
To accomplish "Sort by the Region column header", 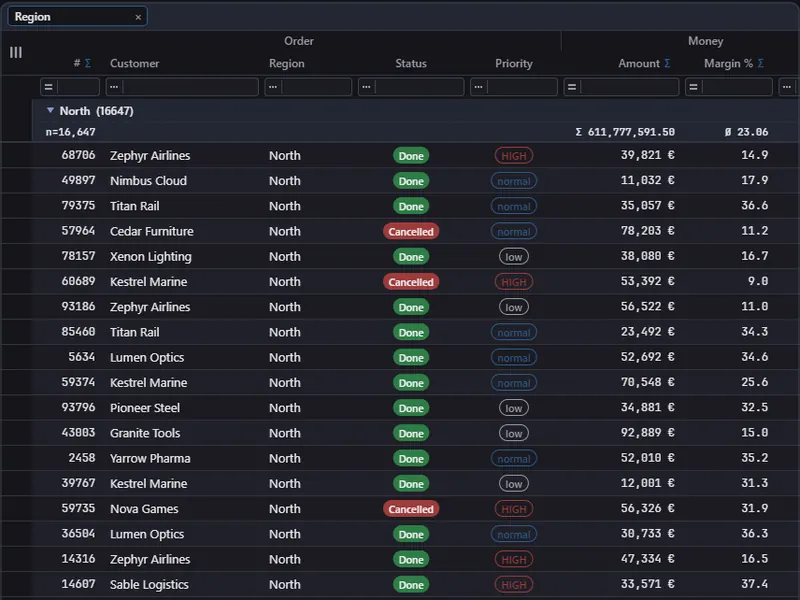I will 287,63.
